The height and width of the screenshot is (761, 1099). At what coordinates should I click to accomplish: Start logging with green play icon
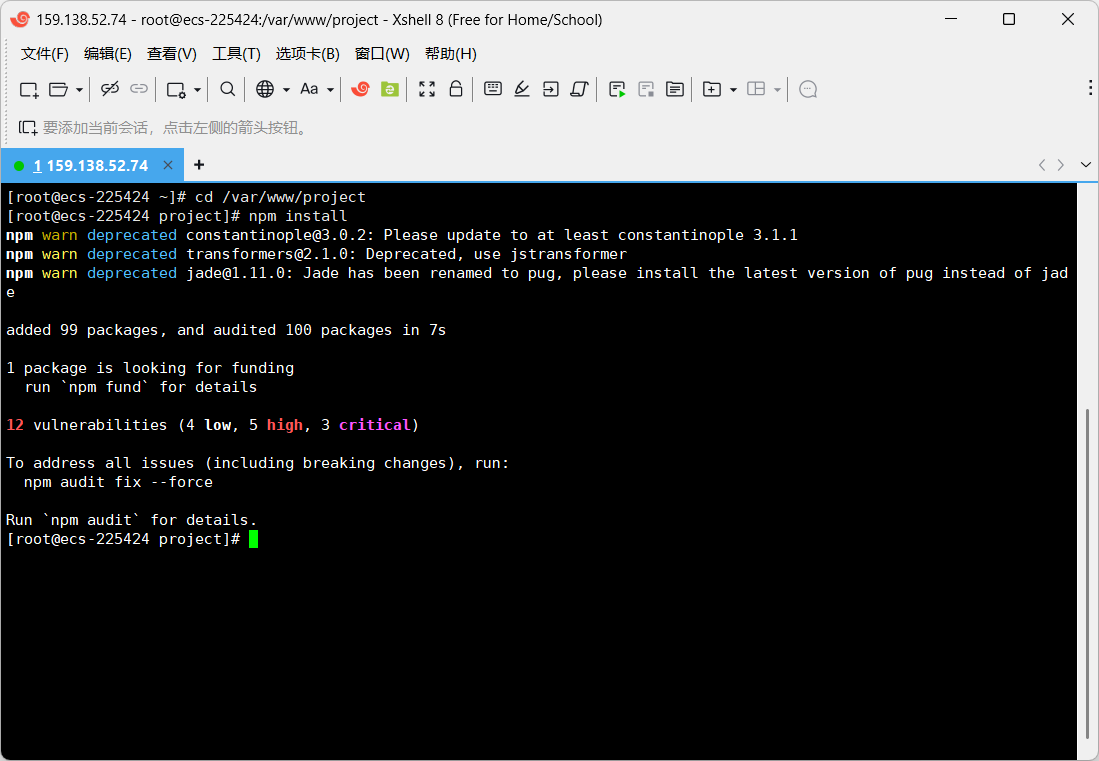click(617, 89)
